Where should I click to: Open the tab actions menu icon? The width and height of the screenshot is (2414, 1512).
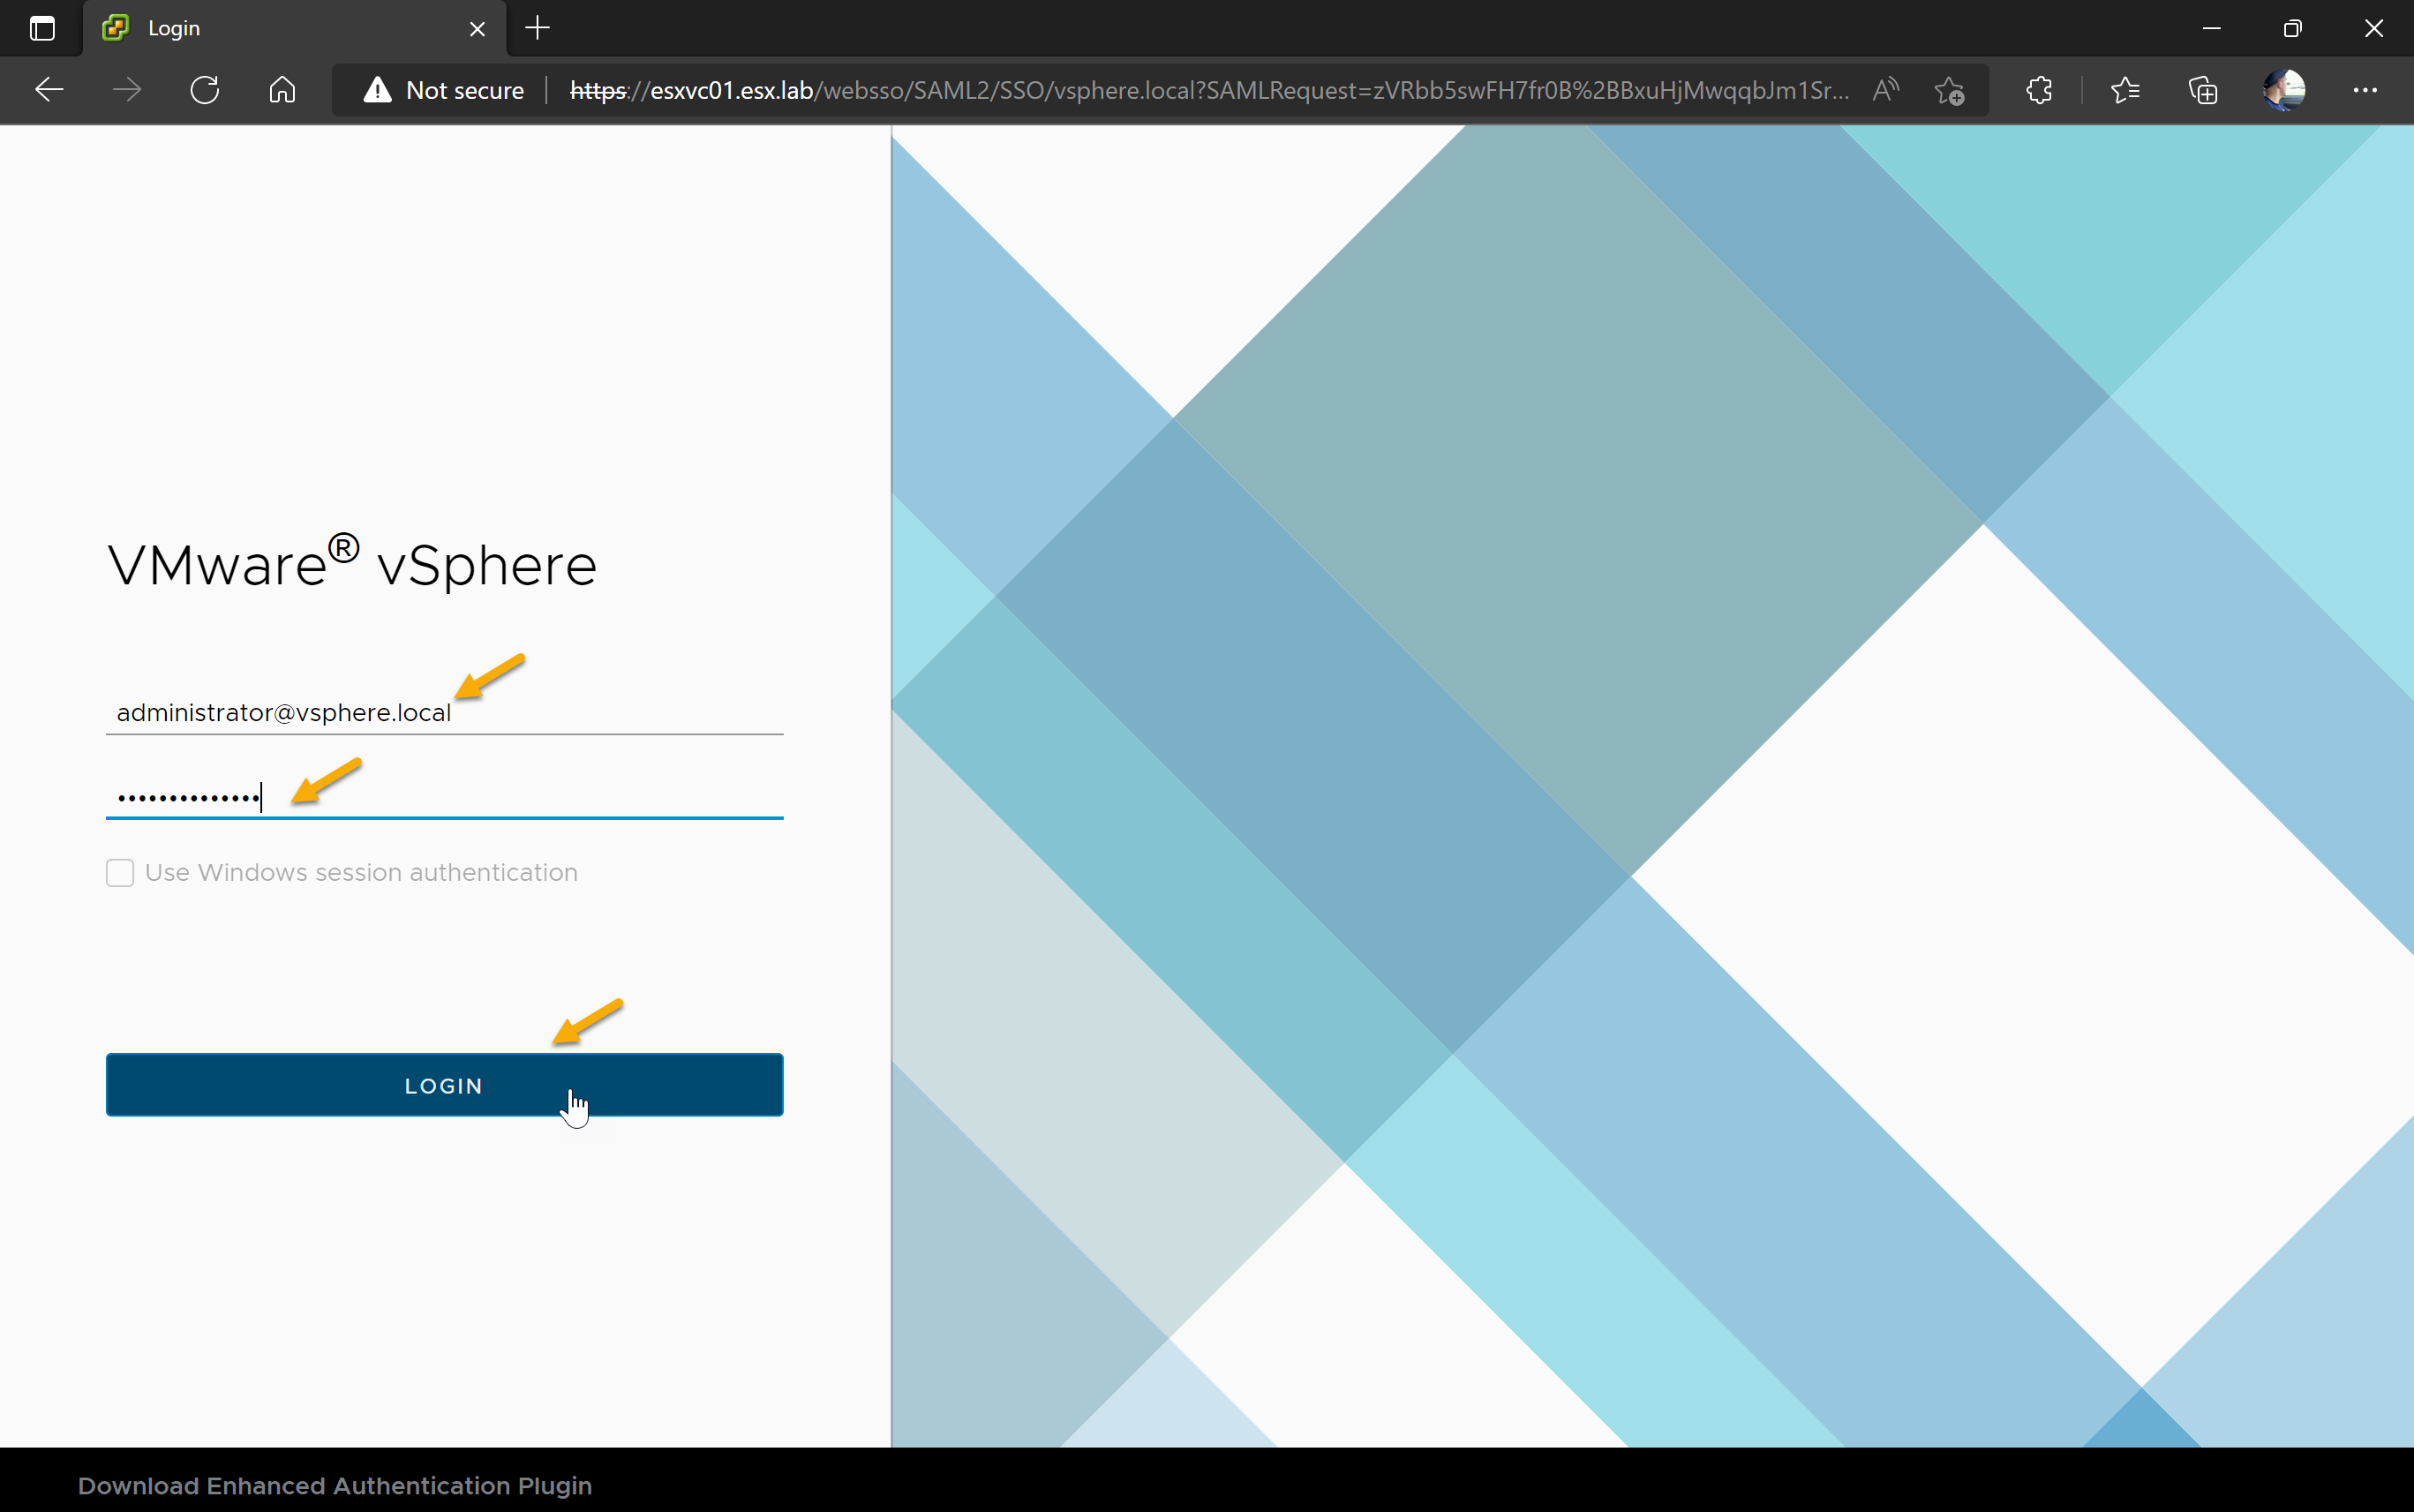click(42, 28)
